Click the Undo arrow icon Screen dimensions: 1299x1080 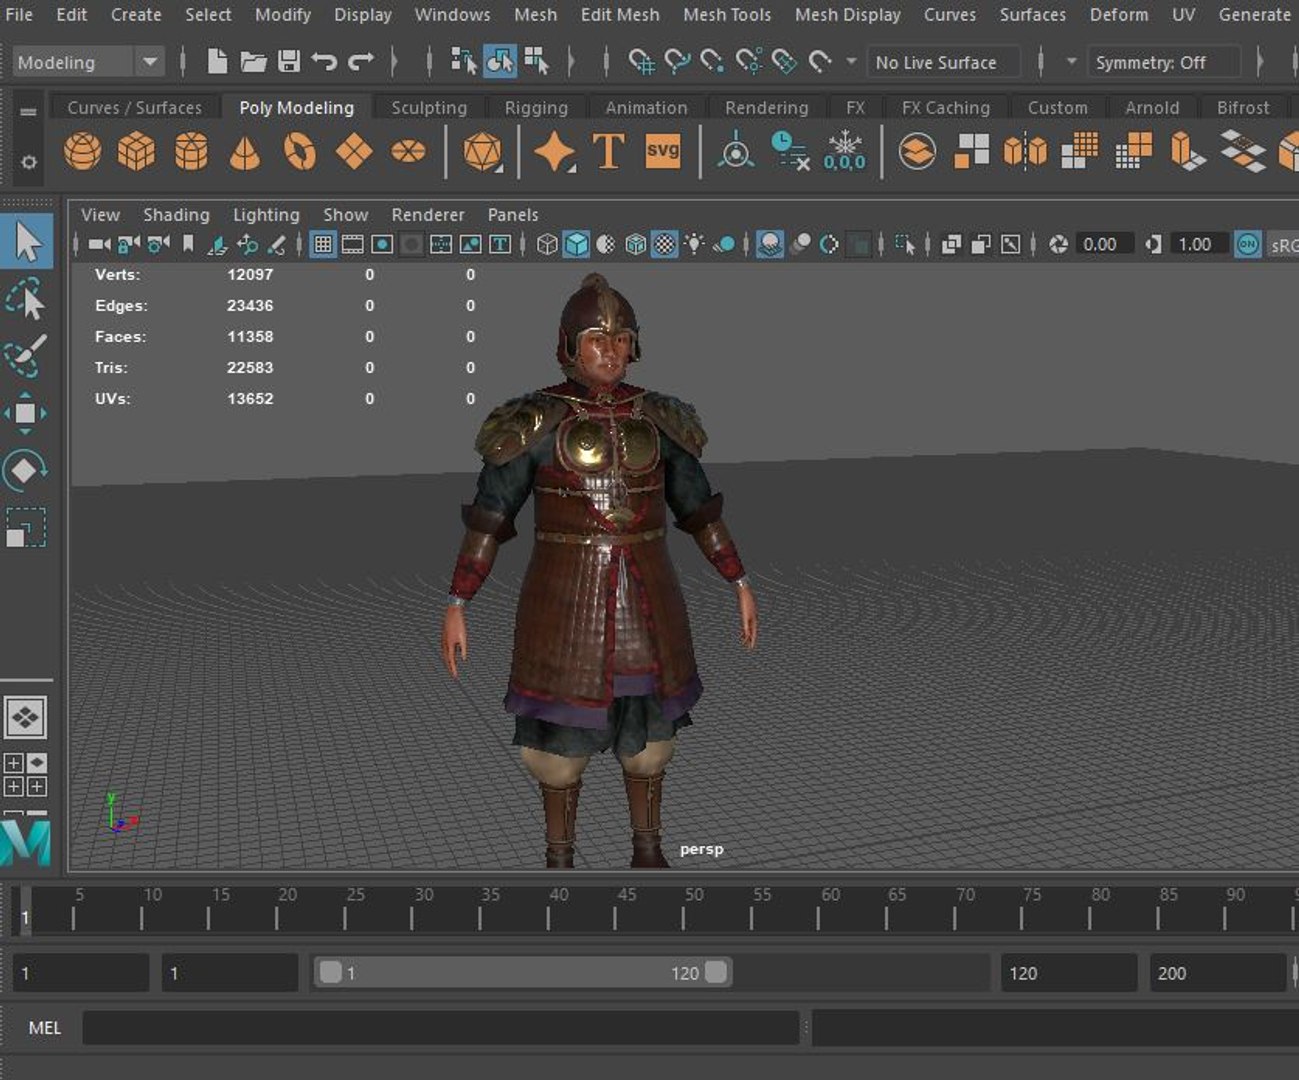tap(324, 62)
